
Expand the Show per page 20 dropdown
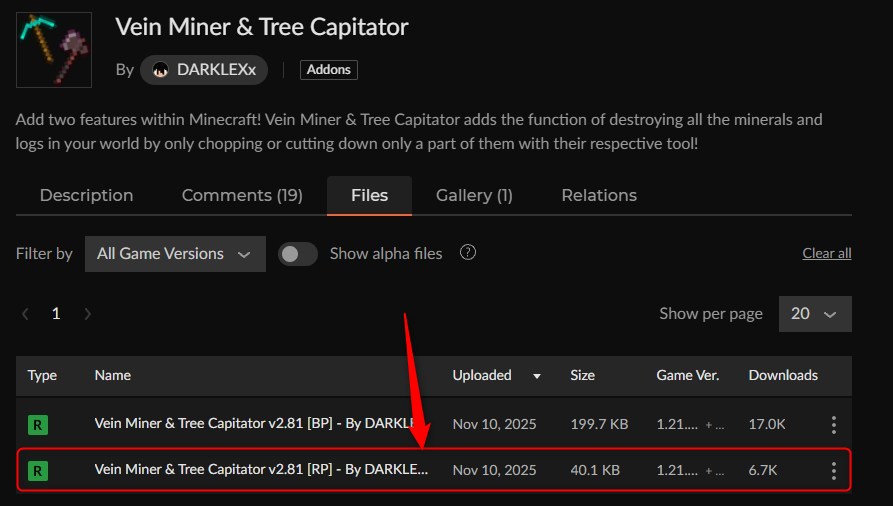tap(815, 314)
